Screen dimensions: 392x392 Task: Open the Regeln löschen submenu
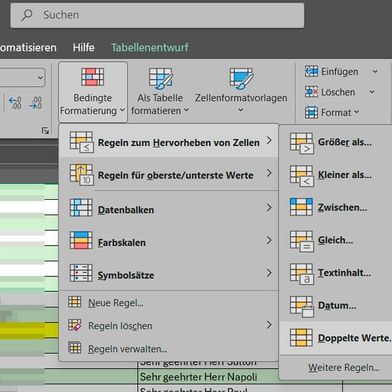point(169,326)
